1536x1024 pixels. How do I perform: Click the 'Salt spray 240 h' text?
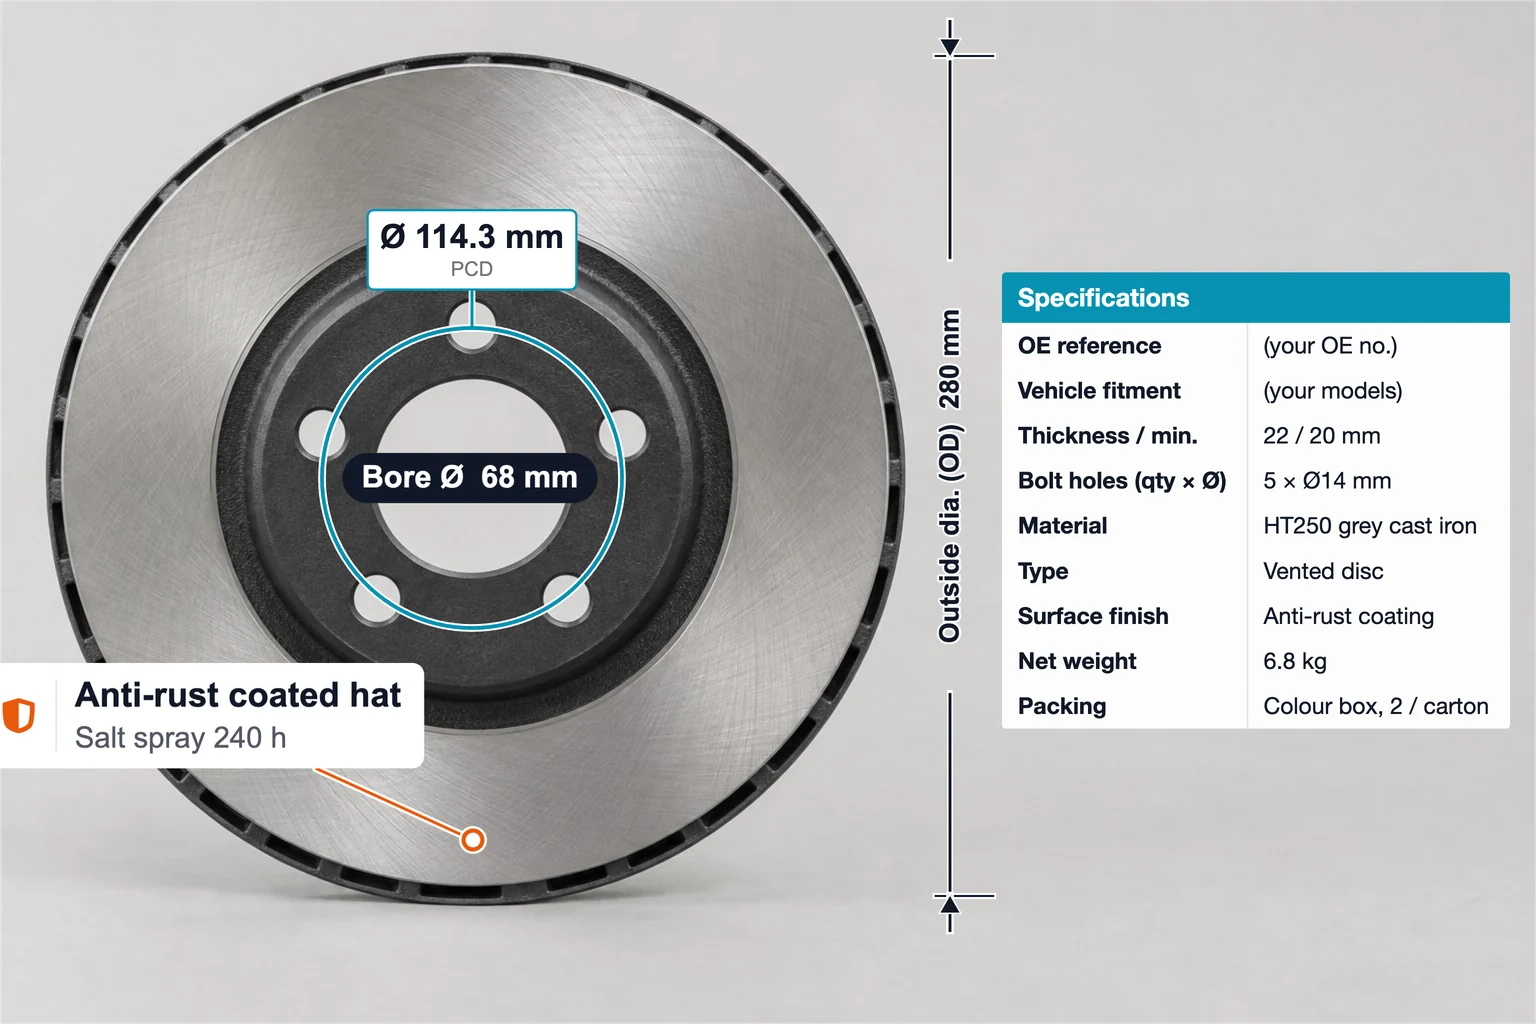[x=181, y=738]
